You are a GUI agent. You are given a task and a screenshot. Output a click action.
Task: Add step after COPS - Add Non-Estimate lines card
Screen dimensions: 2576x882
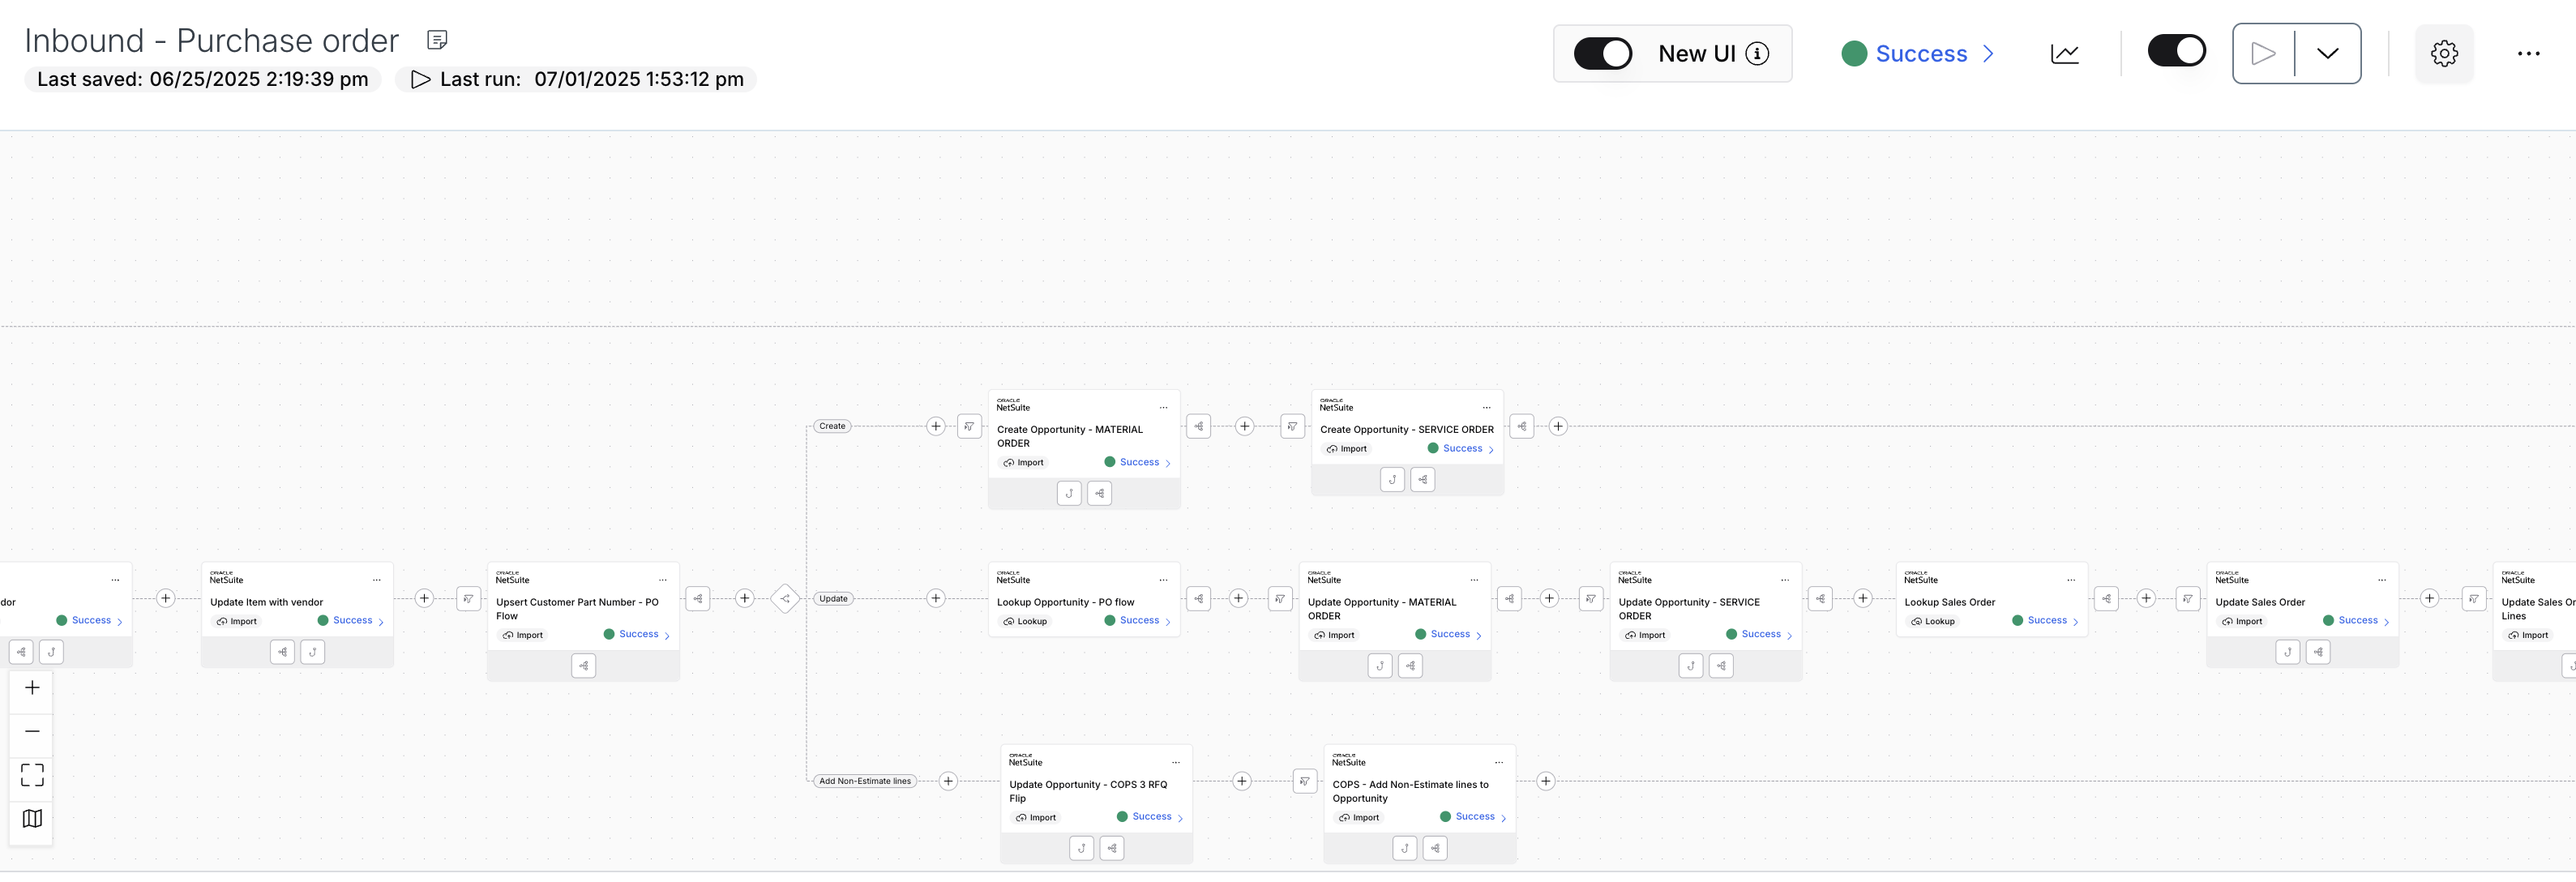click(1546, 782)
